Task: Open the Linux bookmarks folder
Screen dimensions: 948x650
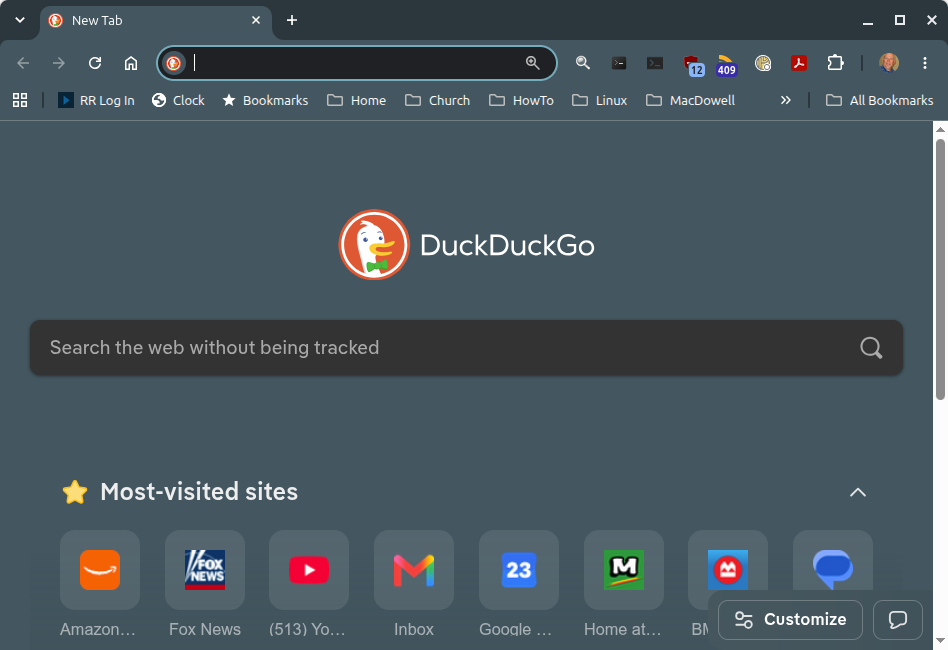Action: tap(600, 100)
